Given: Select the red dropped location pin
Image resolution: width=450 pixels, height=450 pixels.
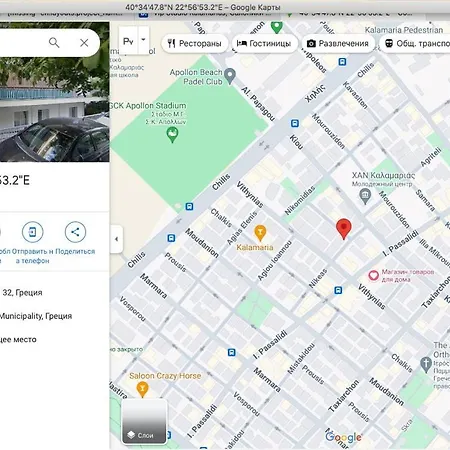Looking at the screenshot, I should [x=344, y=229].
